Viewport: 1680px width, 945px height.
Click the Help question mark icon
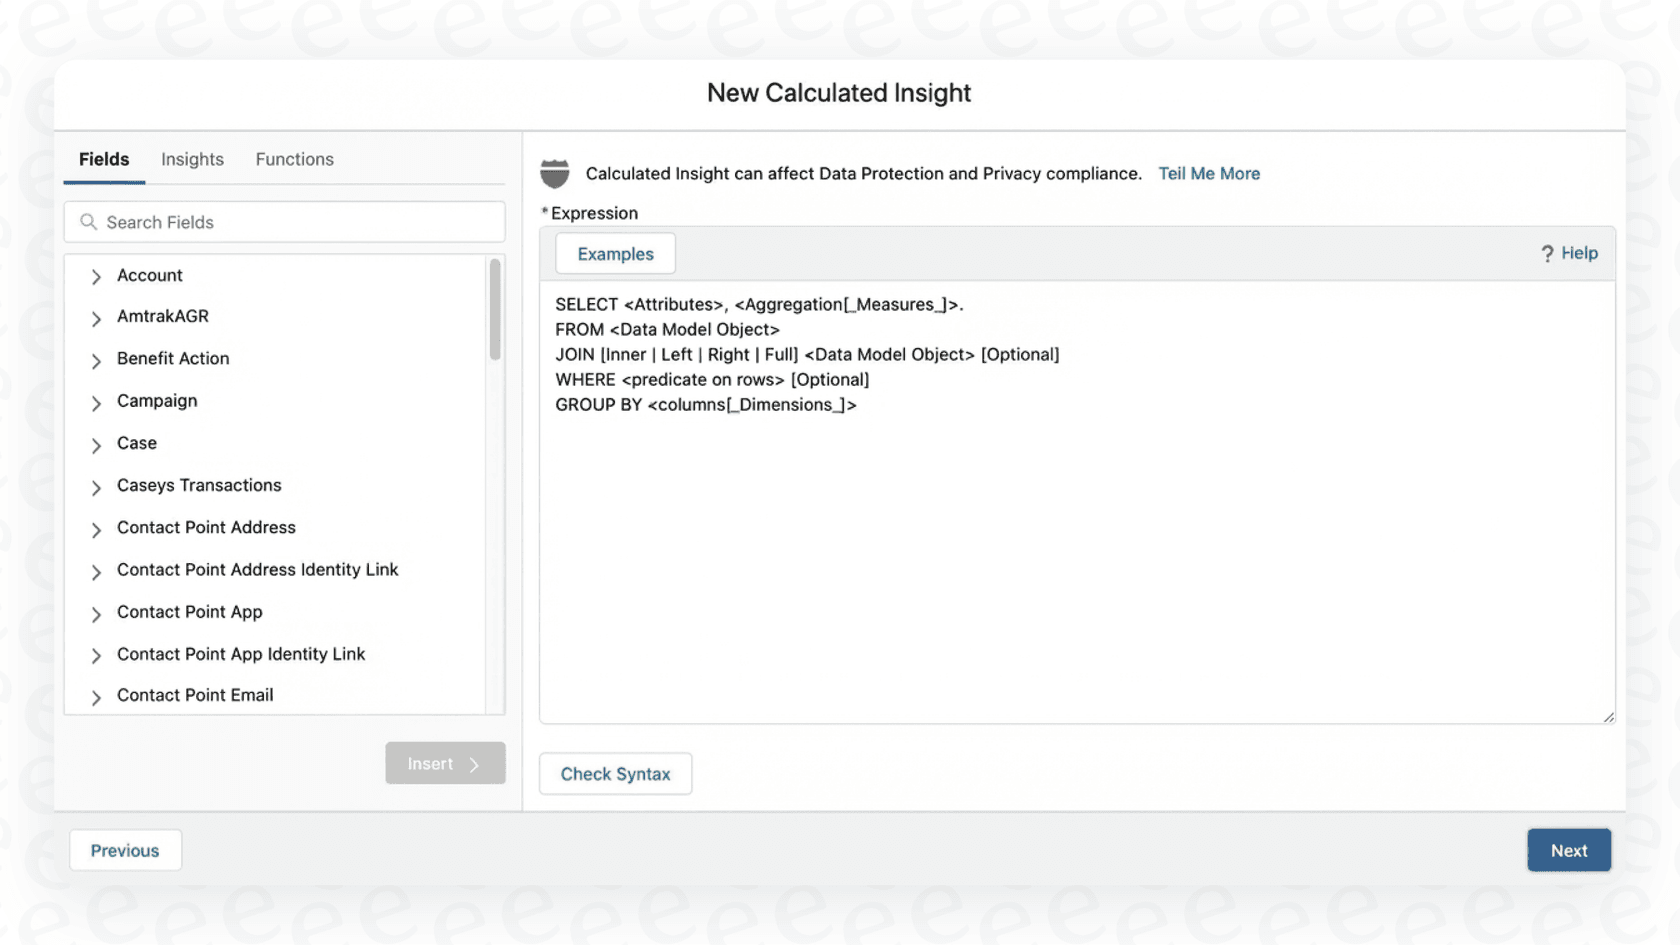[1548, 253]
